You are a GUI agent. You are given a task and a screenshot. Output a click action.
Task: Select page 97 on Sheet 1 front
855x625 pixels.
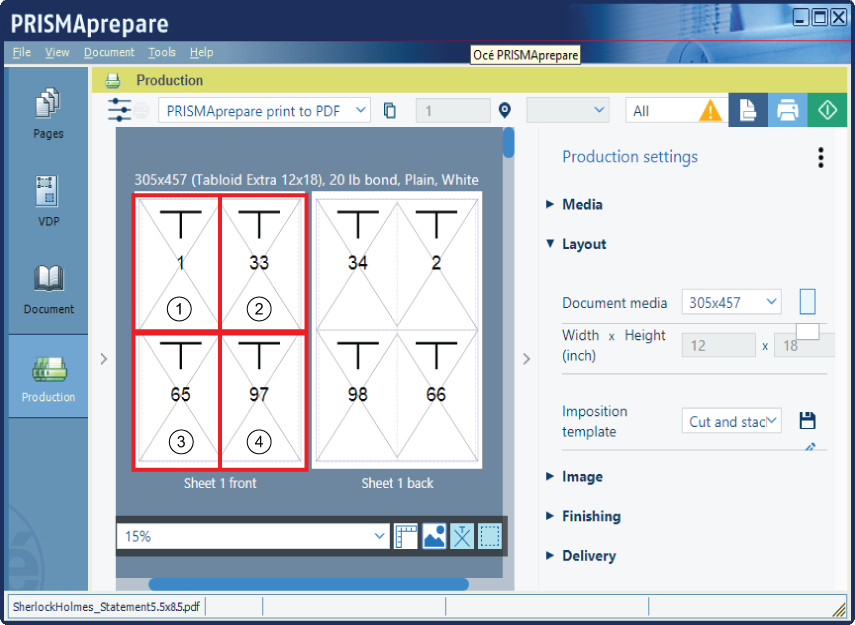click(x=261, y=400)
